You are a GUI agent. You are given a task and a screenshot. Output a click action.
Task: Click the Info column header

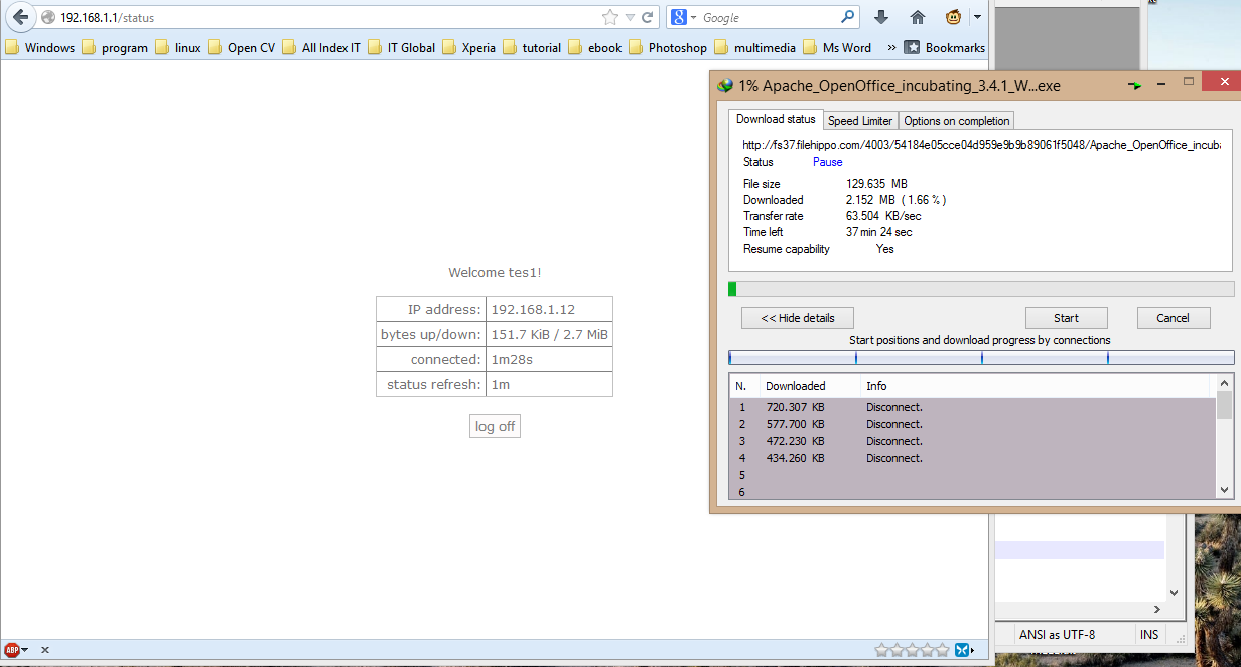[x=1035, y=386]
